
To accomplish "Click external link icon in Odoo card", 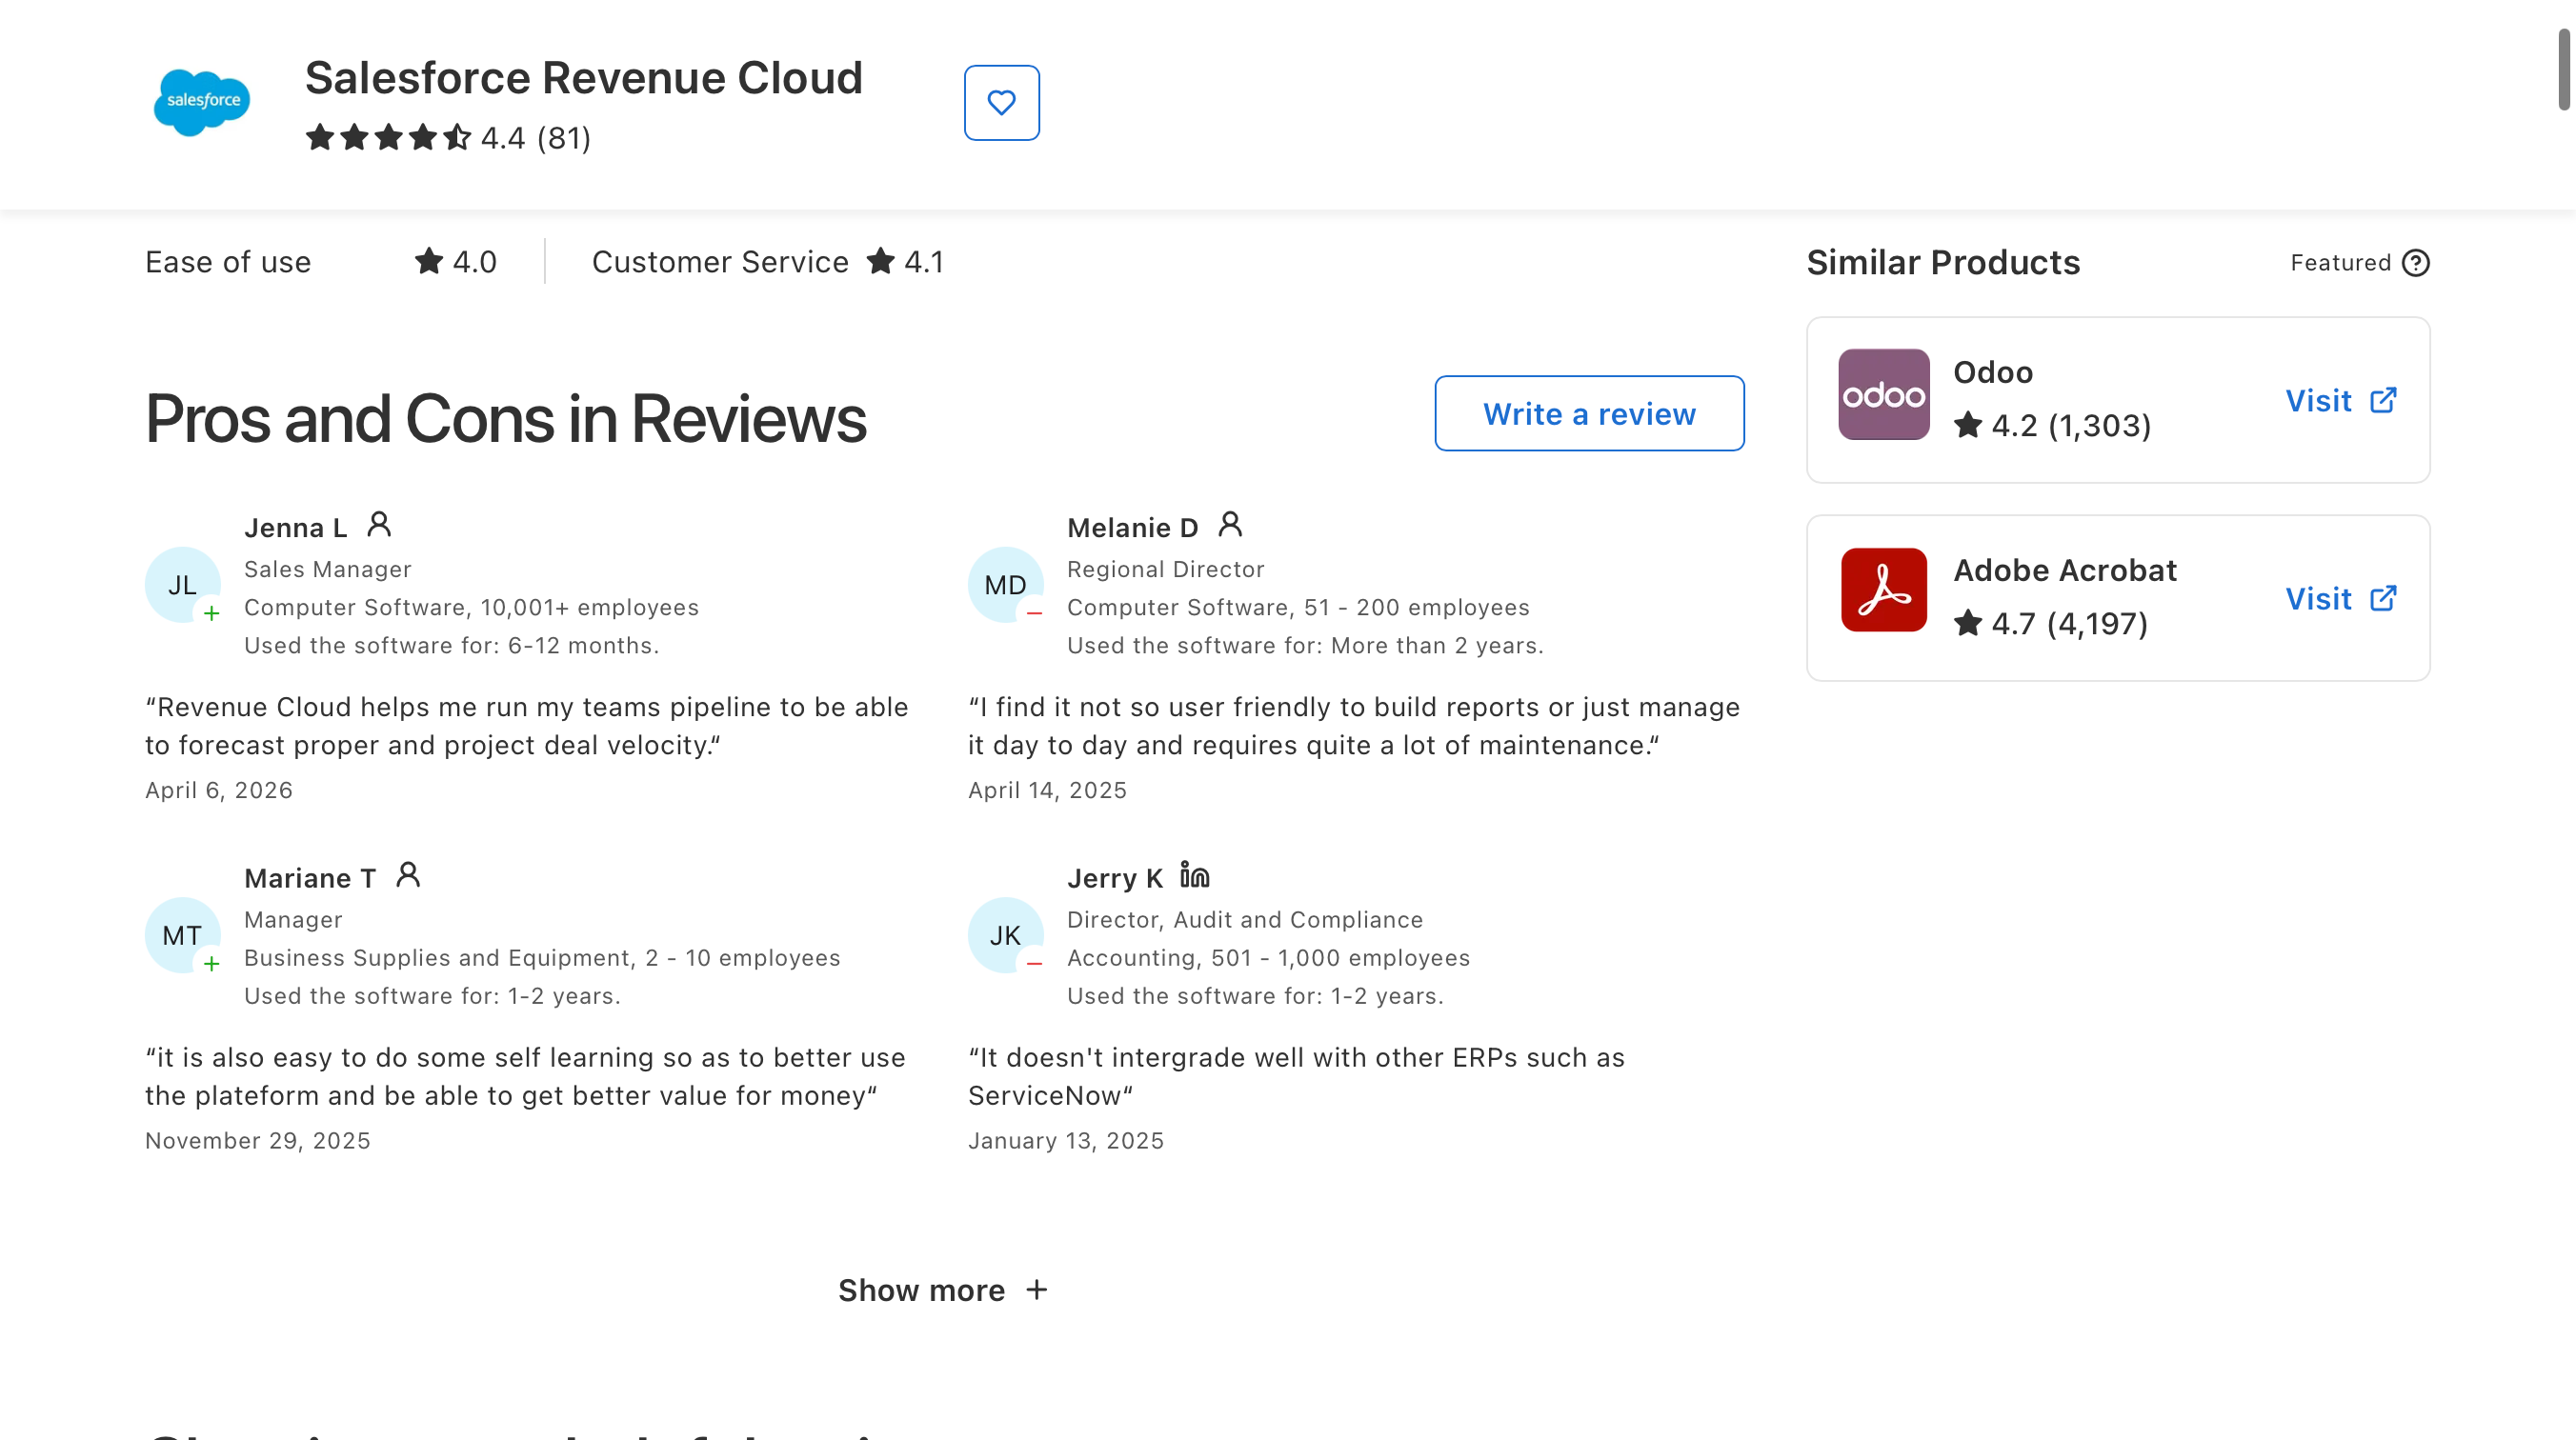I will click(x=2384, y=400).
